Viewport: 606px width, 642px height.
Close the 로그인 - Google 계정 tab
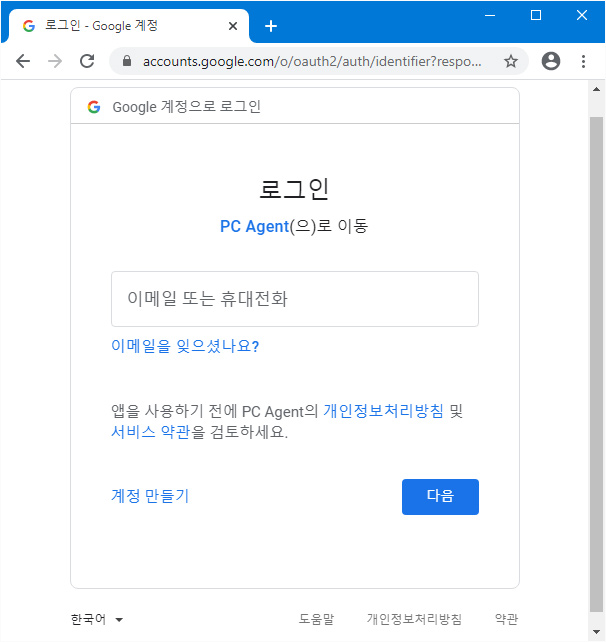tap(233, 26)
